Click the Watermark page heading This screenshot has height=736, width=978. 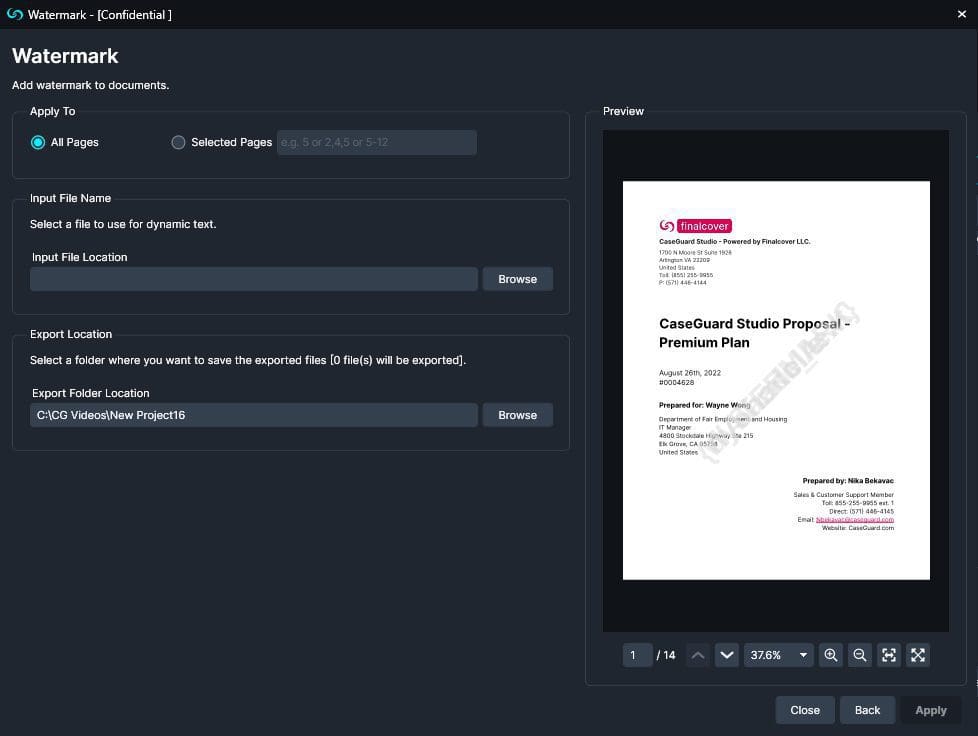64,56
